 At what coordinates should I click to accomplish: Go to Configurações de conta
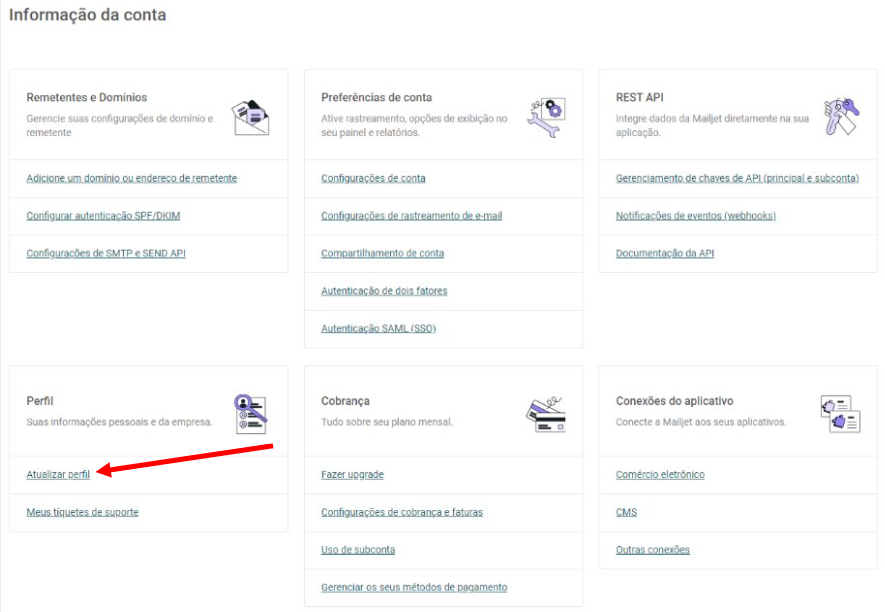tap(373, 178)
